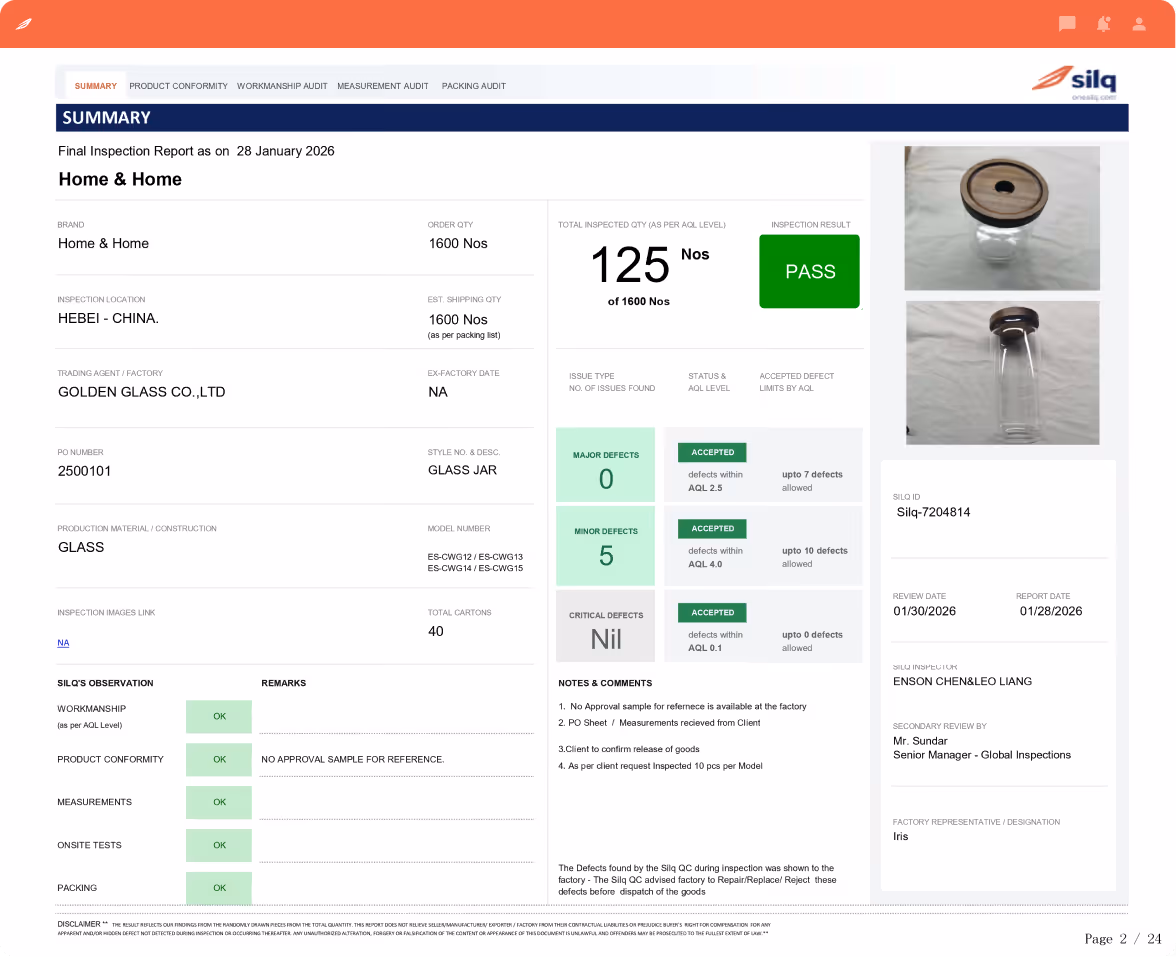1176x957 pixels.
Task: Click the Silq-7204814 ID value
Action: tap(933, 512)
